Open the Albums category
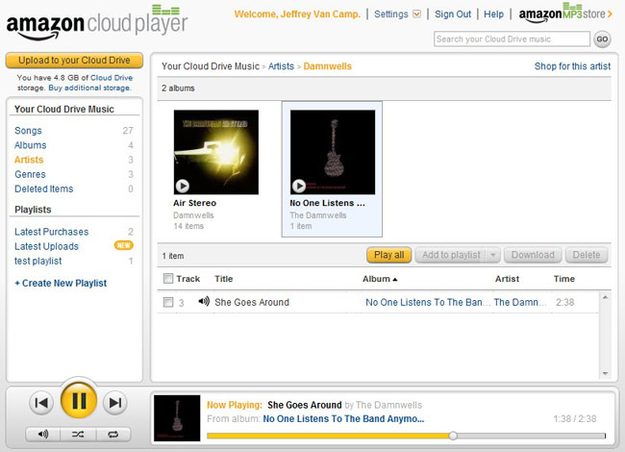Viewport: 625px width, 452px height. pyautogui.click(x=30, y=145)
